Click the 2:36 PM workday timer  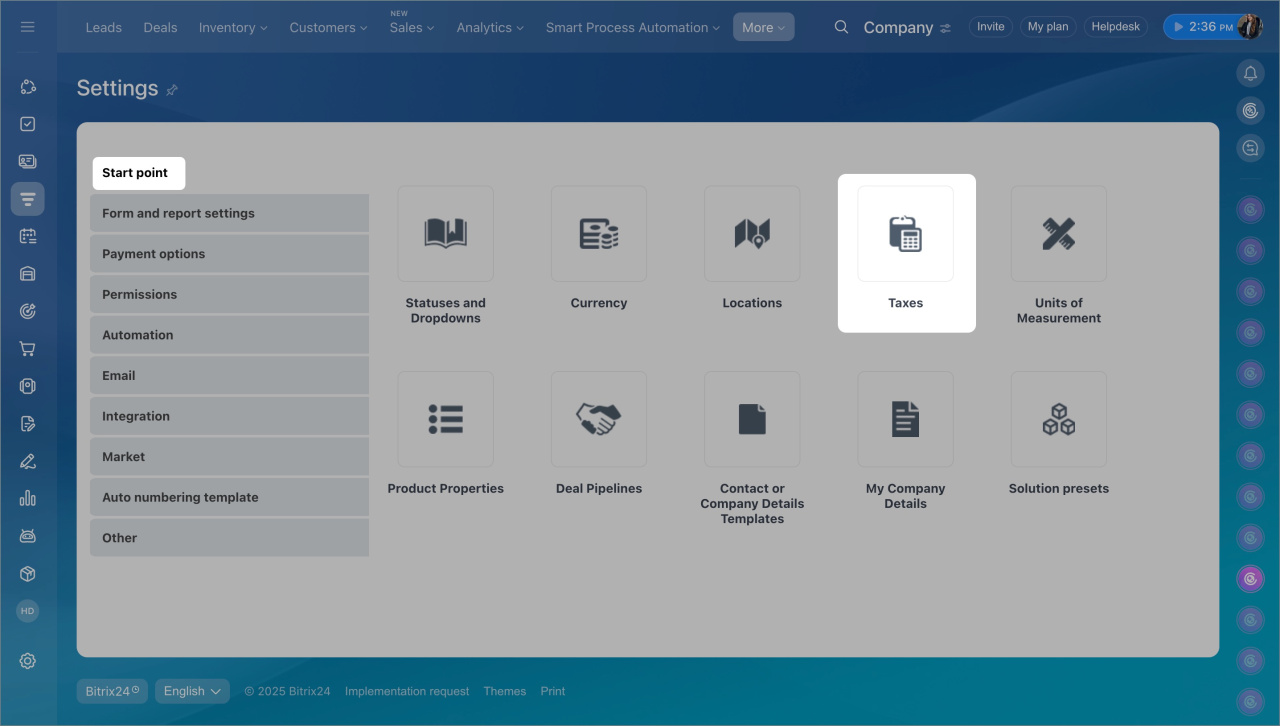1203,27
